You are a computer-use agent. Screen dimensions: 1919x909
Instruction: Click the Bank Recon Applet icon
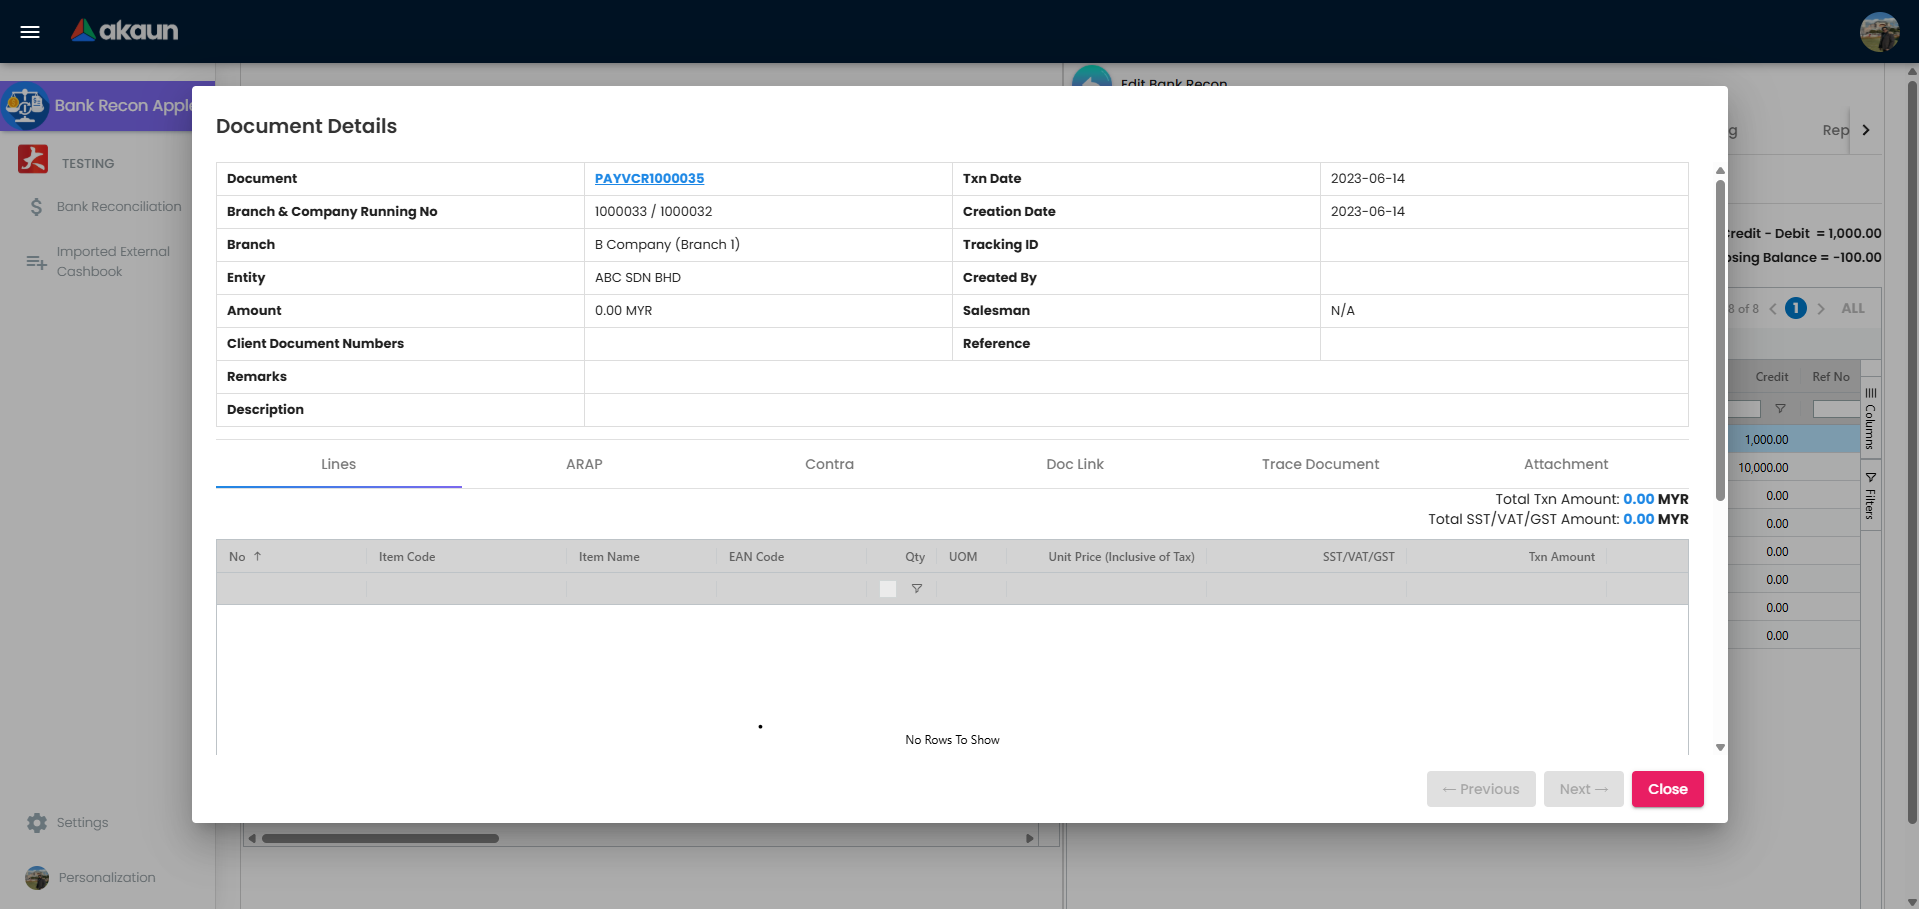pyautogui.click(x=25, y=105)
